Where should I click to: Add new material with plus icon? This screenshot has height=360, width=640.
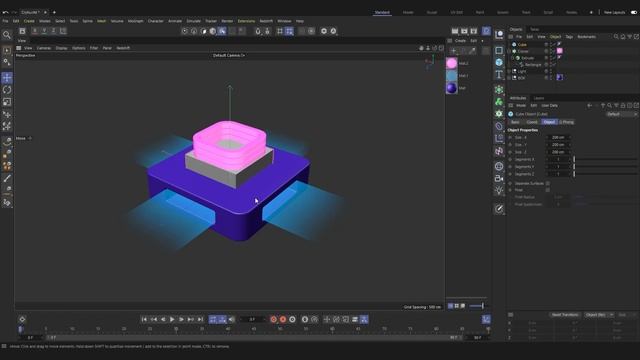453,51
